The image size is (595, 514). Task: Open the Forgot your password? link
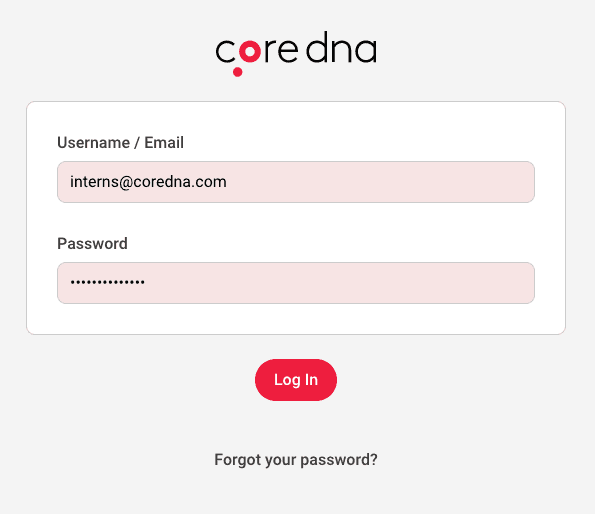tap(296, 460)
